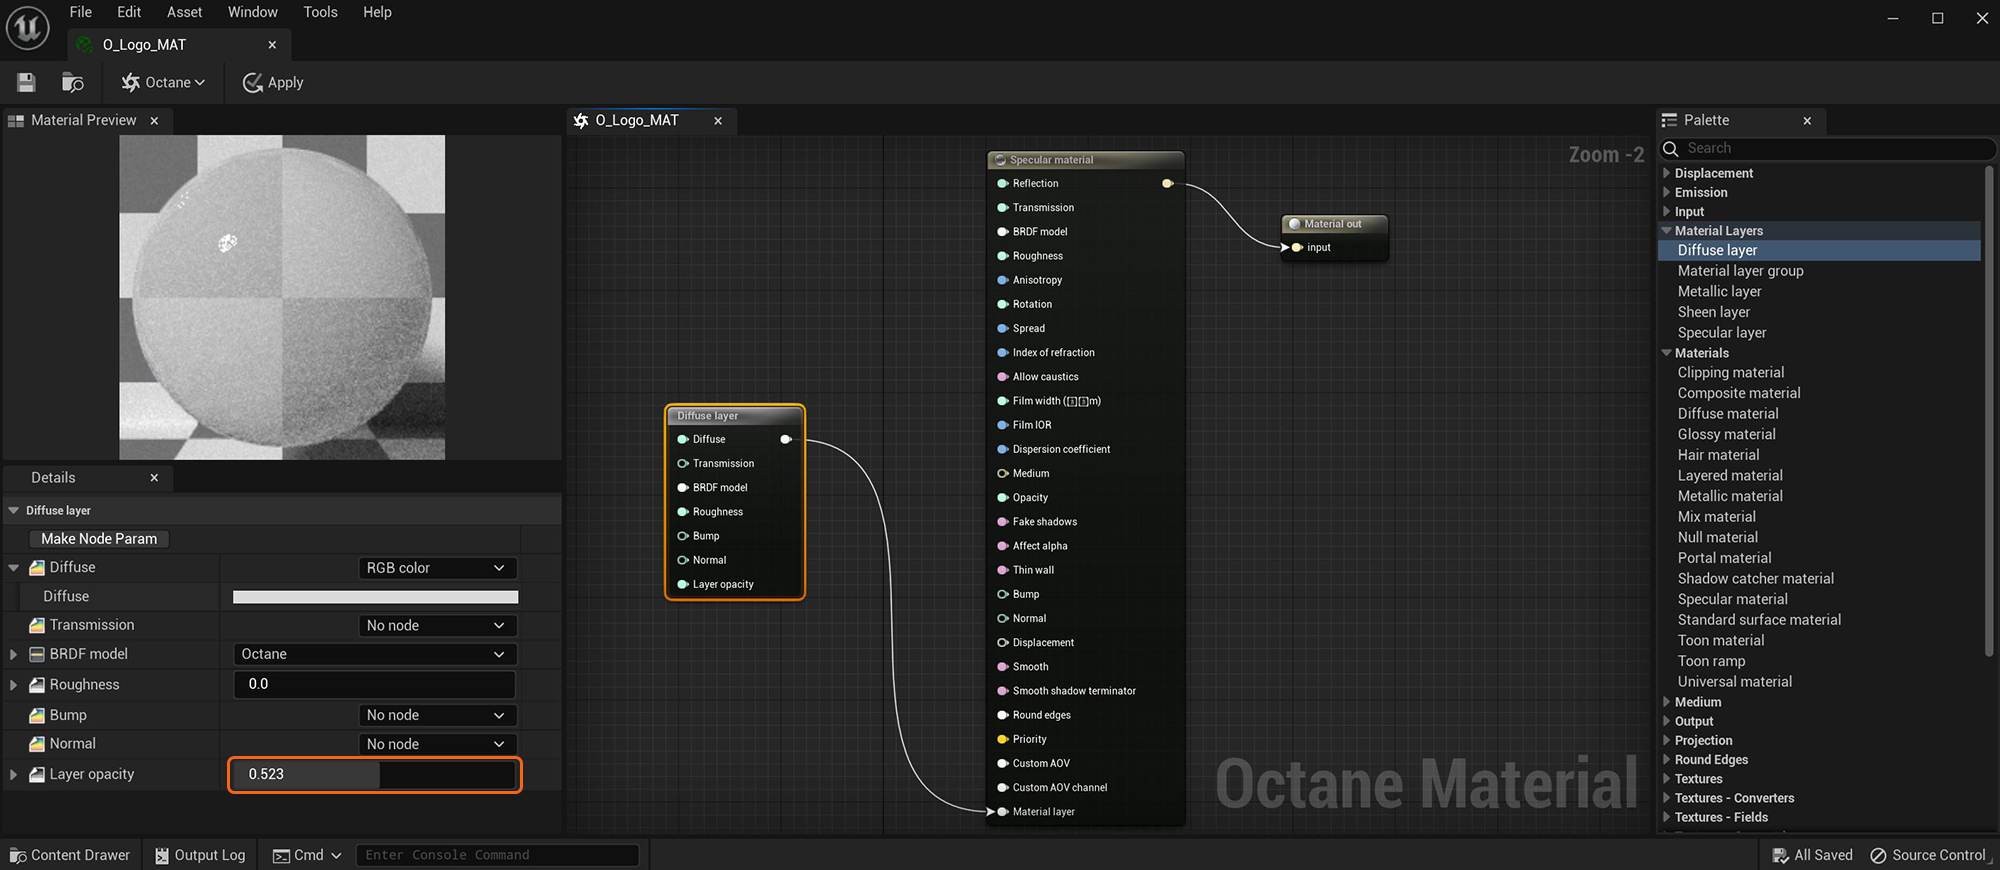This screenshot has width=2000, height=870.
Task: Click the Priority input pin
Action: [1002, 739]
